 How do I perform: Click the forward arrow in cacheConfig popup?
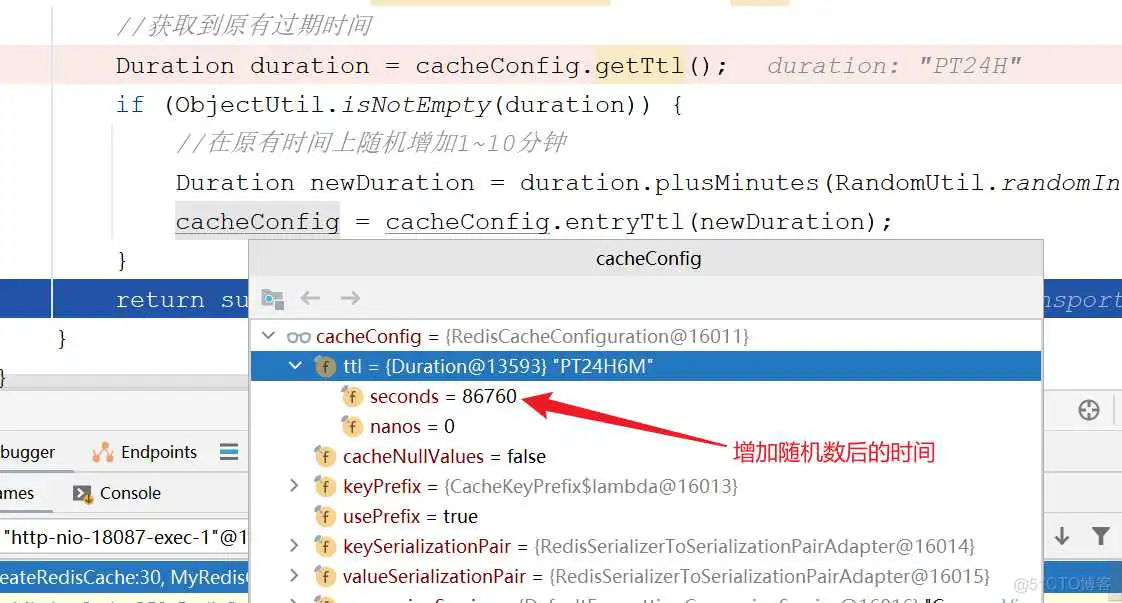click(x=350, y=298)
